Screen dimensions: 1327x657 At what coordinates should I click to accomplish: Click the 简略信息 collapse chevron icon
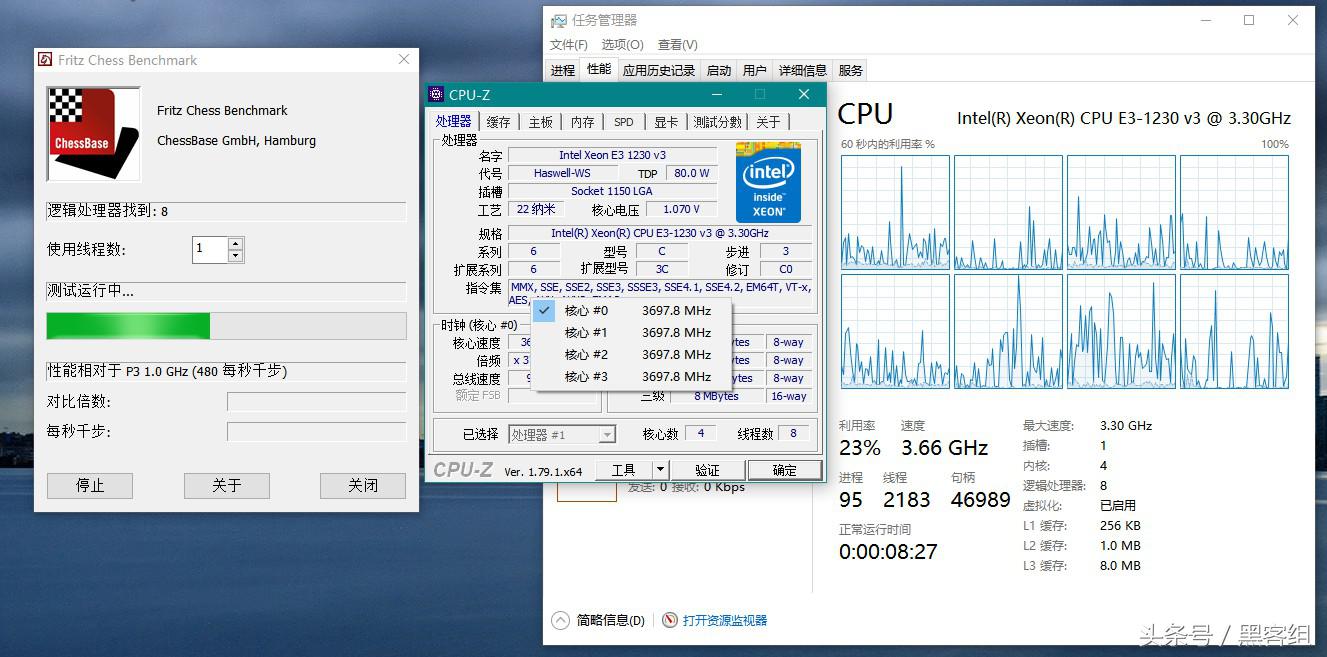pyautogui.click(x=561, y=620)
